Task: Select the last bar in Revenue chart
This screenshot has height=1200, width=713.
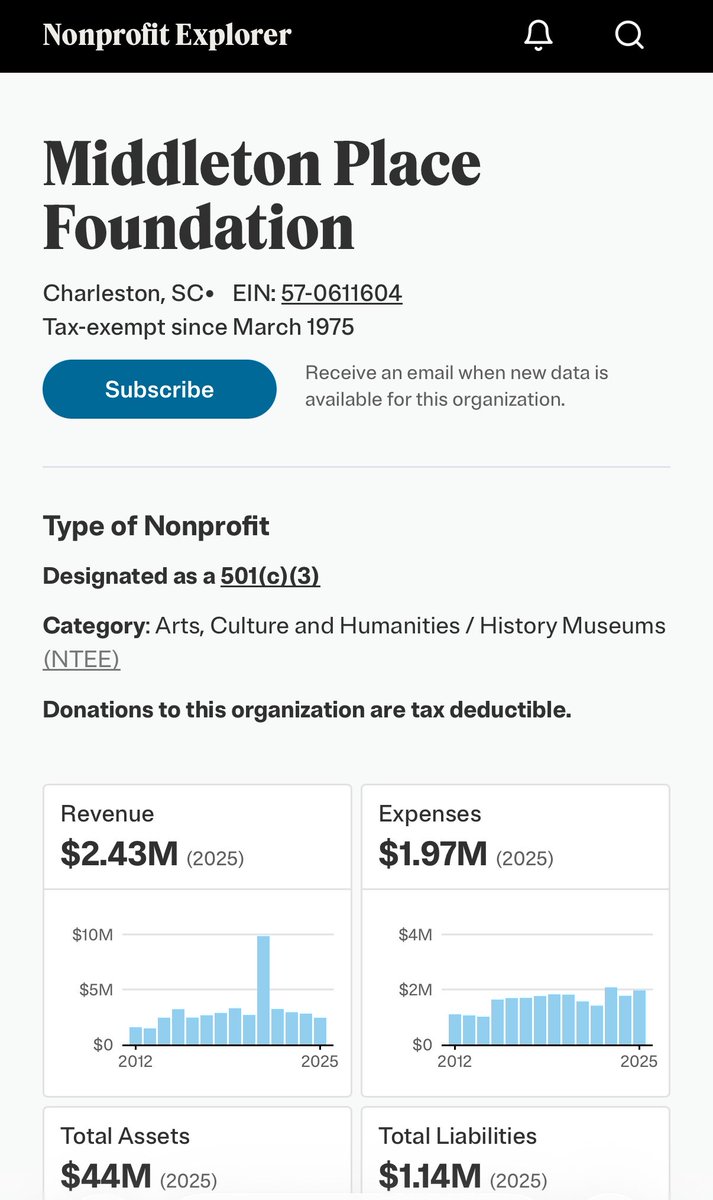Action: tap(320, 1031)
